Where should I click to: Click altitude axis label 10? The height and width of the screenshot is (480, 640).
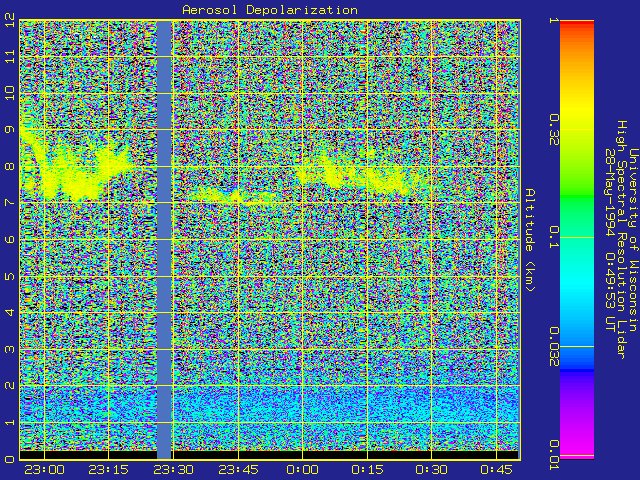[x=10, y=93]
